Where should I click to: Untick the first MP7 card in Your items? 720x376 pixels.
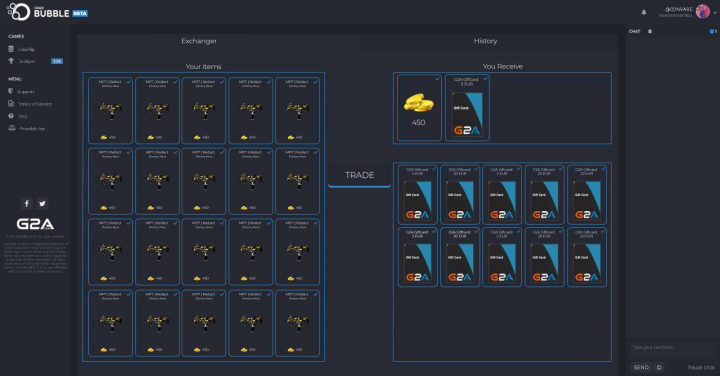(x=129, y=82)
